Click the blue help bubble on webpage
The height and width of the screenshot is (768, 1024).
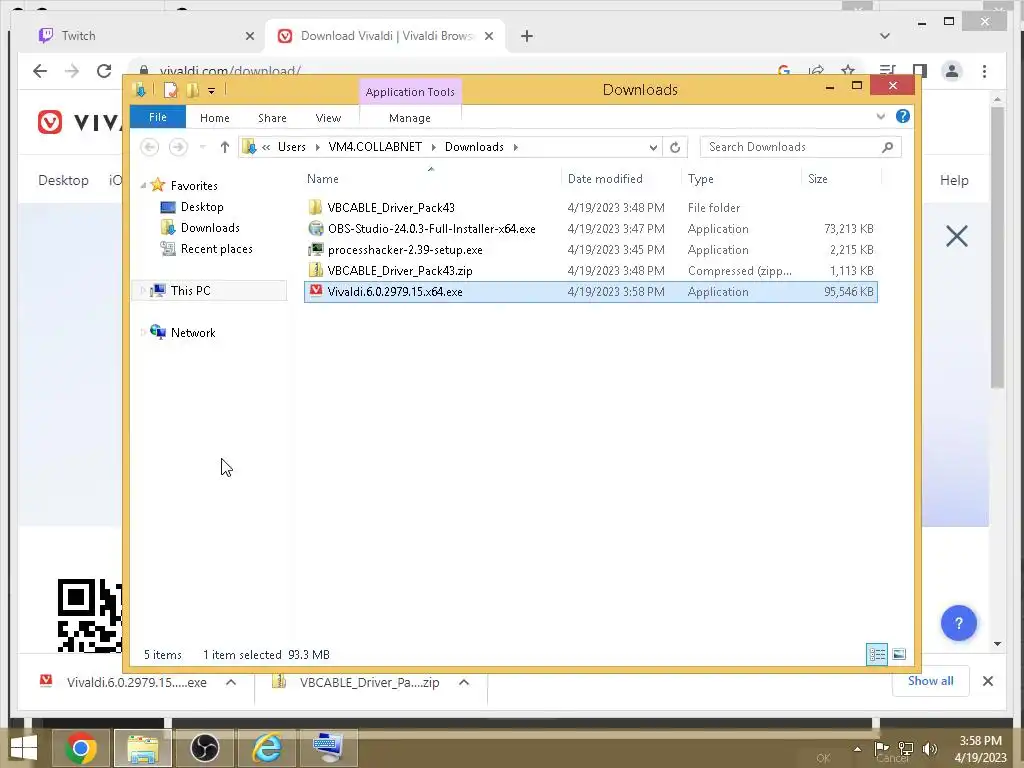click(958, 623)
